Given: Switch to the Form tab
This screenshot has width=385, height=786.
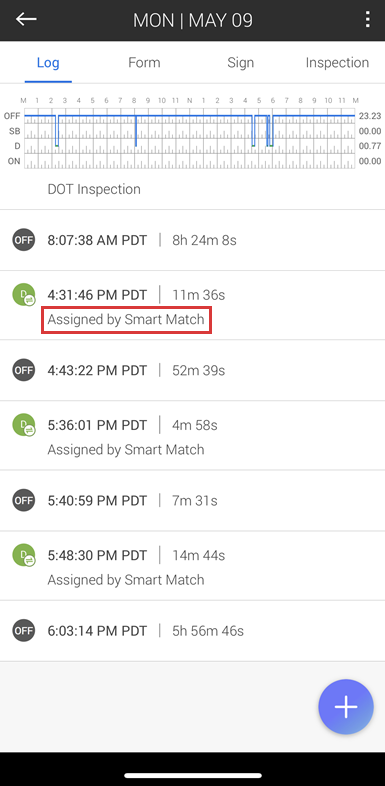Looking at the screenshot, I should 144,63.
